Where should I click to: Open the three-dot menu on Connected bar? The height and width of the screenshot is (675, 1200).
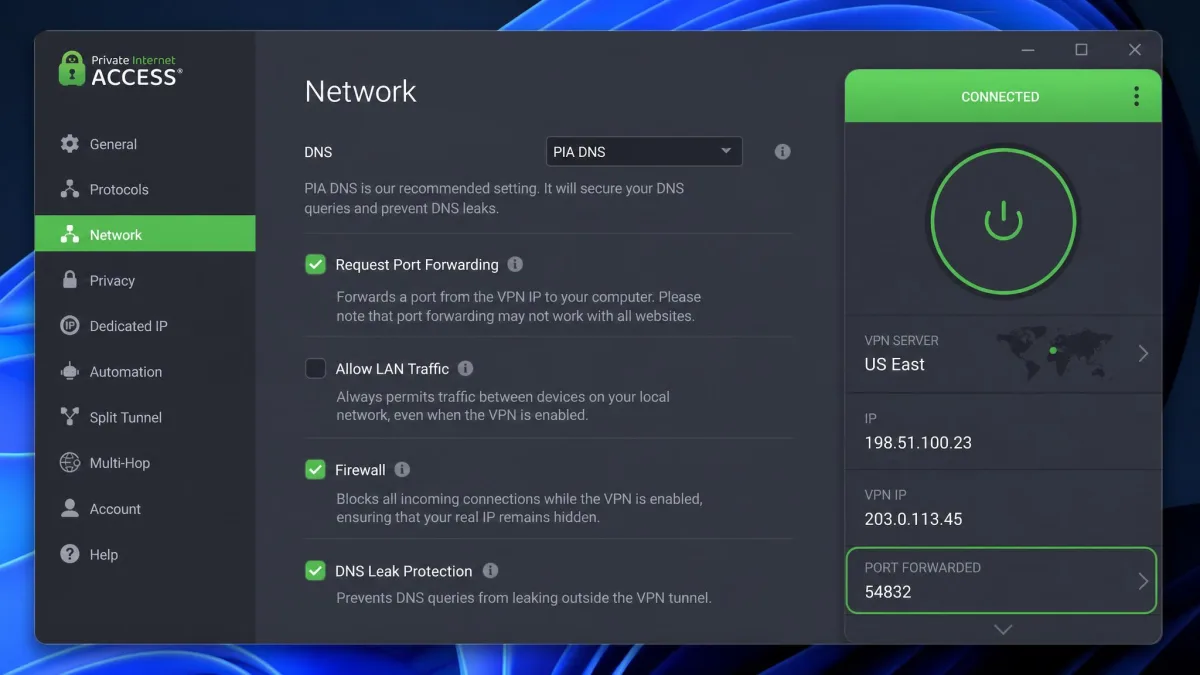click(1136, 96)
